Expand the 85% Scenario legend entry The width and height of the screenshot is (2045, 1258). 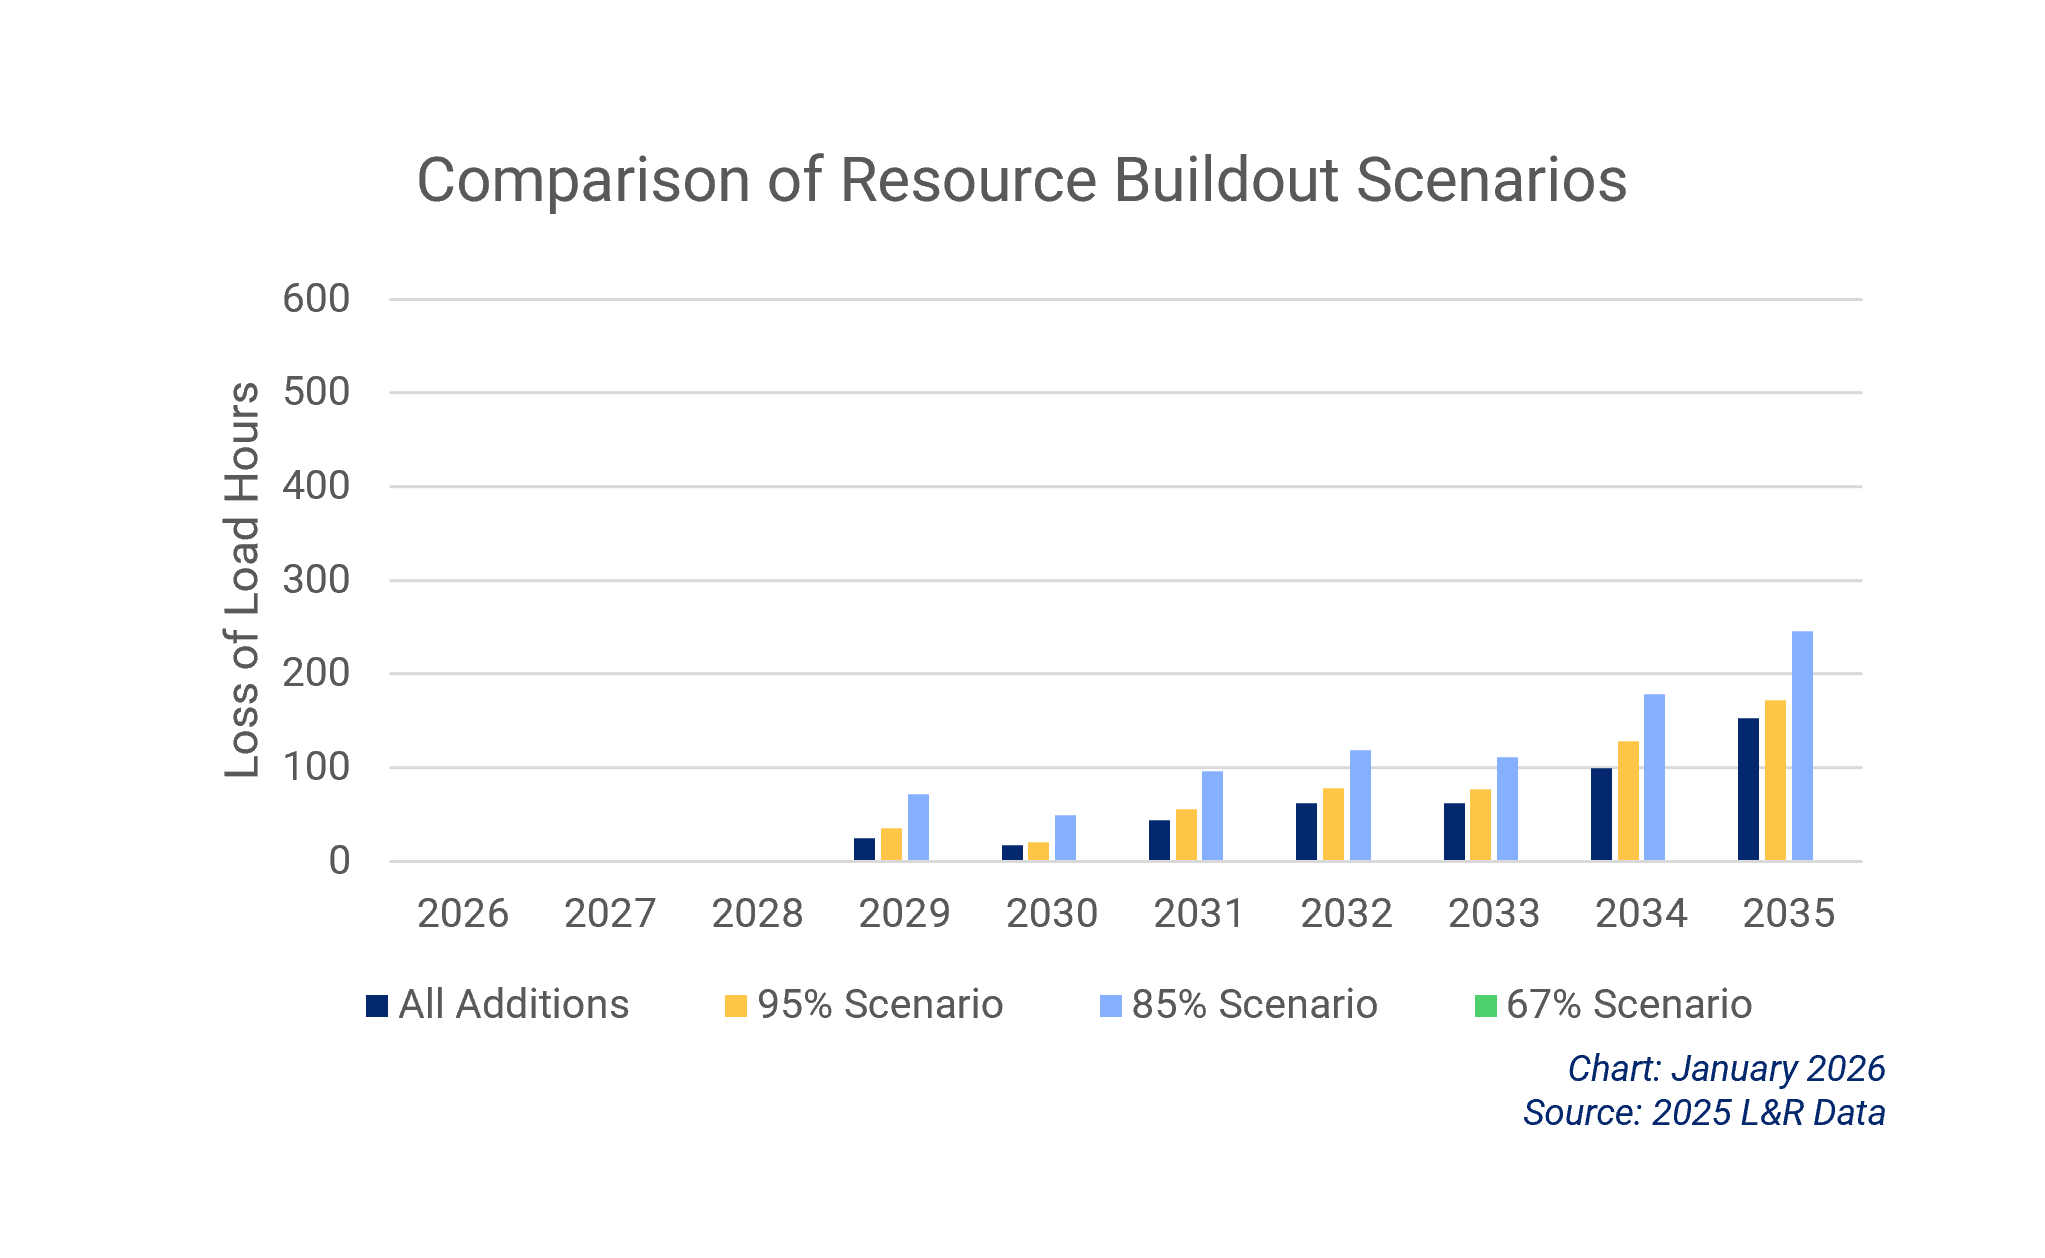click(1254, 1005)
